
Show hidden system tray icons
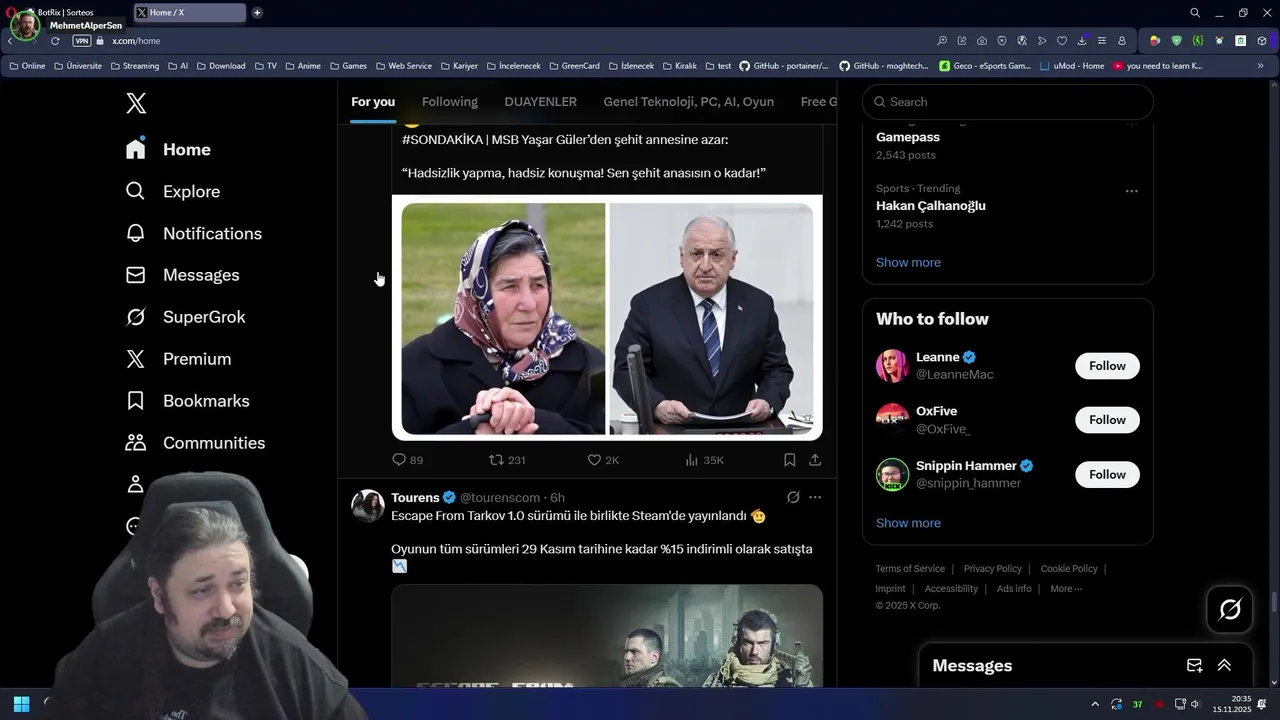1095,705
